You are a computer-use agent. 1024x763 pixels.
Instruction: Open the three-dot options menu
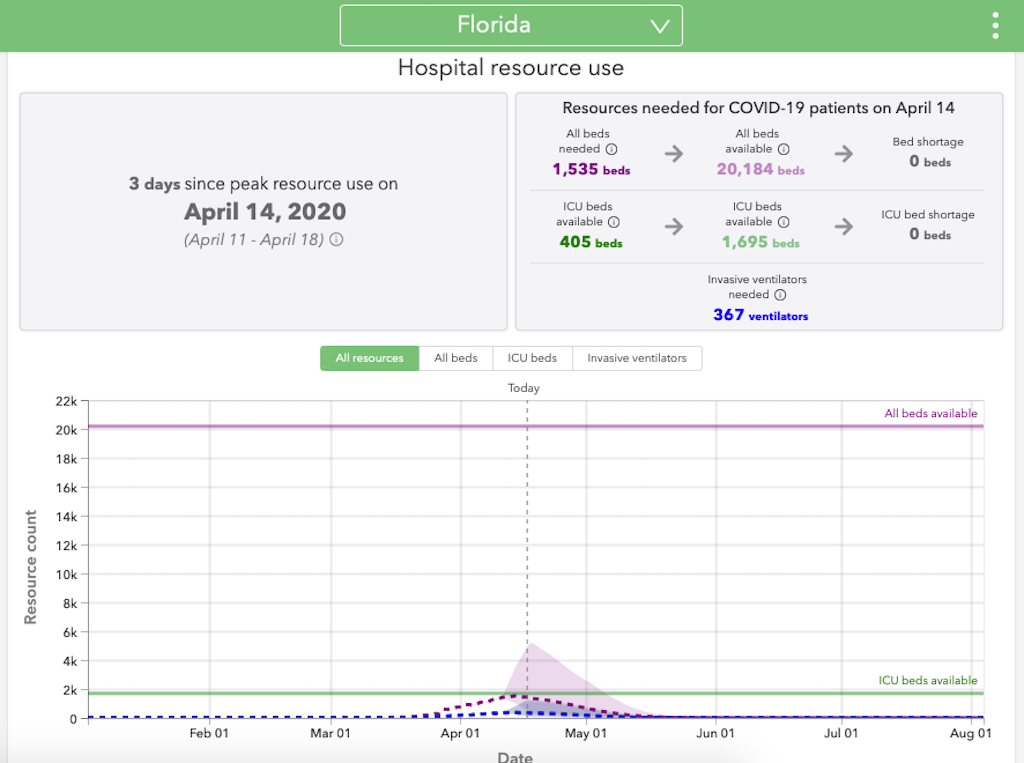click(x=995, y=25)
